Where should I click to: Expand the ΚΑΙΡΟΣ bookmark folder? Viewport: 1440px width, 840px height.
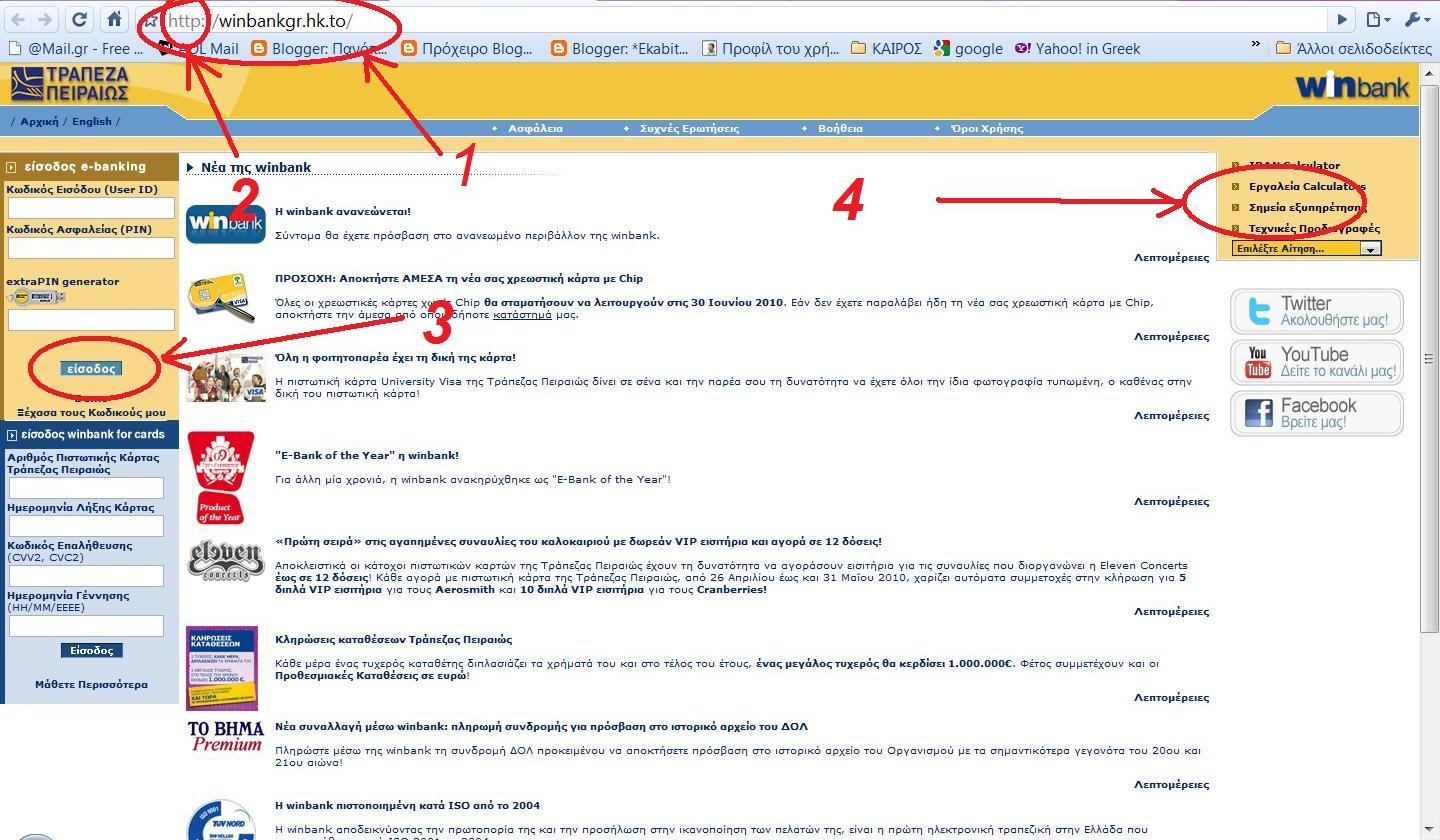(886, 48)
